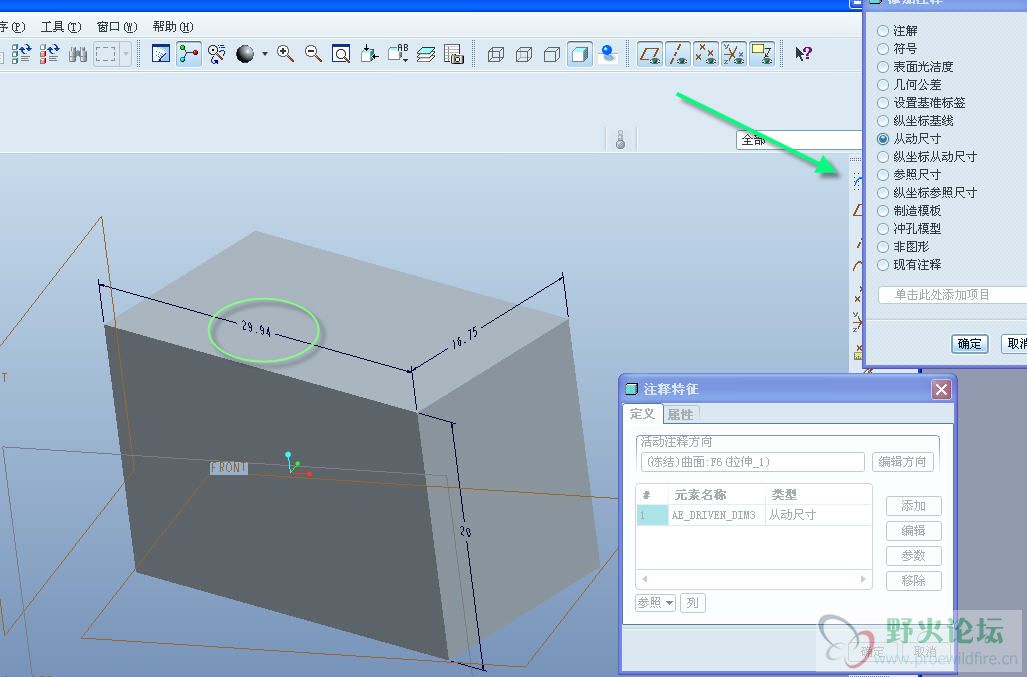This screenshot has height=677, width=1027.
Task: Toggle annotation element display
Action: pyautogui.click(x=762, y=54)
